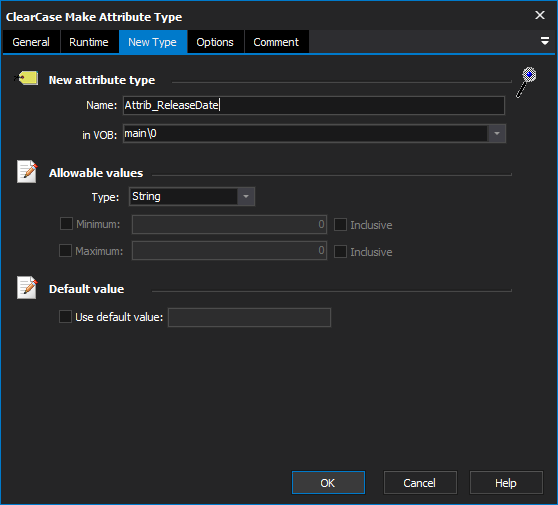Click the Cancel button
Image resolution: width=558 pixels, height=505 pixels.
point(420,483)
